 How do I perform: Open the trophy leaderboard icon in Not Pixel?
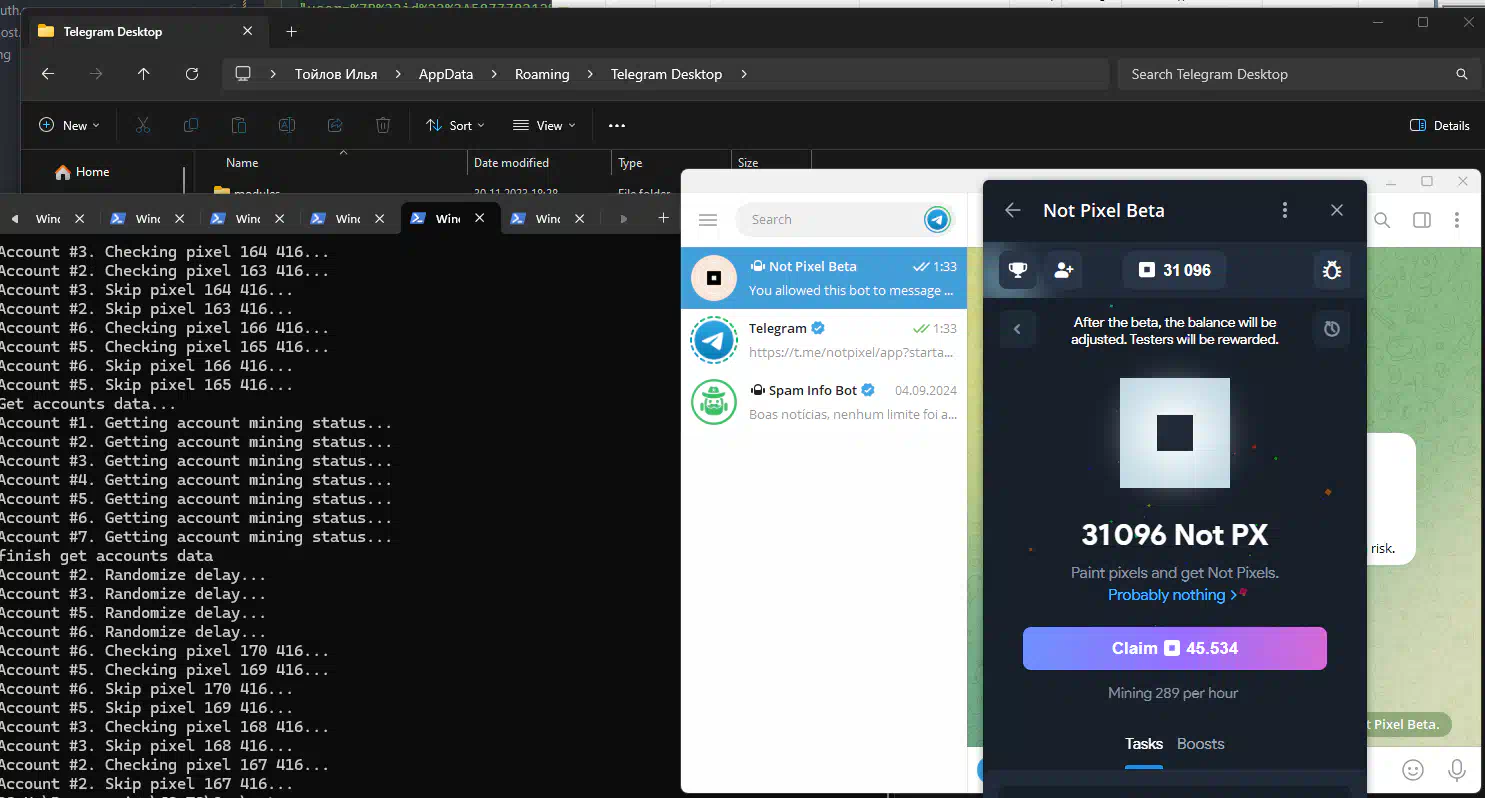coord(1018,270)
